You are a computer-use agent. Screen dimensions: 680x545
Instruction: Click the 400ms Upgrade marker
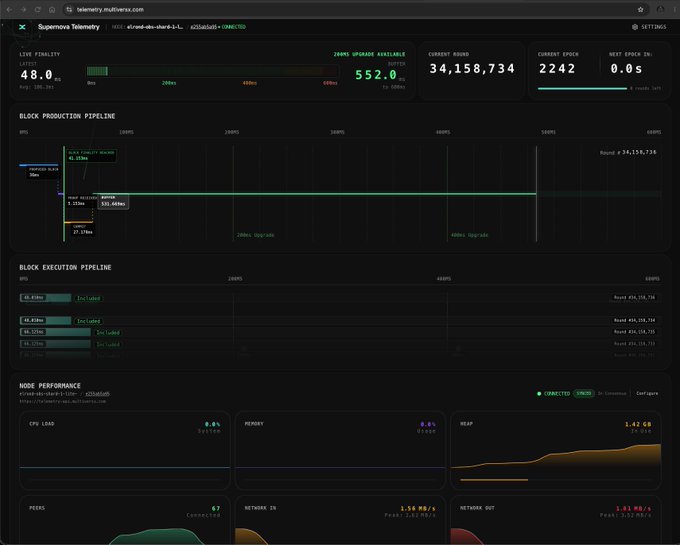(x=469, y=235)
